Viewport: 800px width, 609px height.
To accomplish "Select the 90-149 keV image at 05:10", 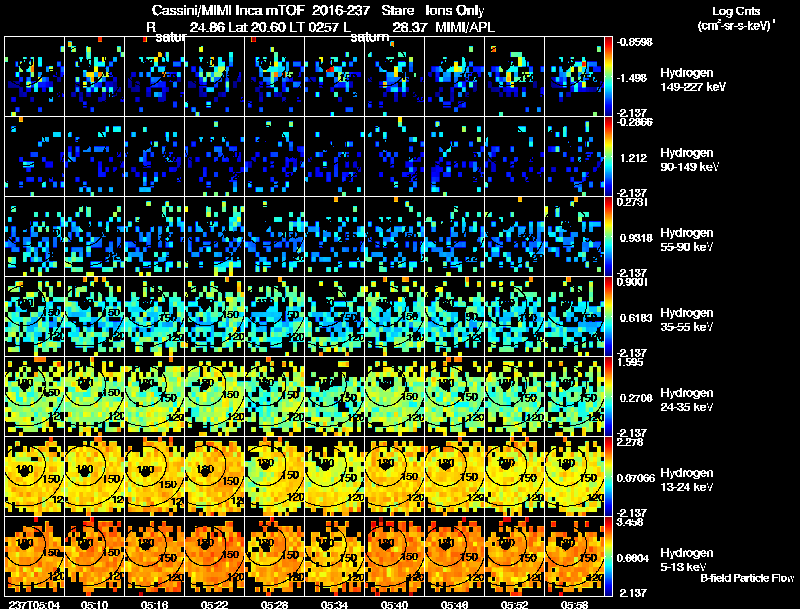I will 94,157.
